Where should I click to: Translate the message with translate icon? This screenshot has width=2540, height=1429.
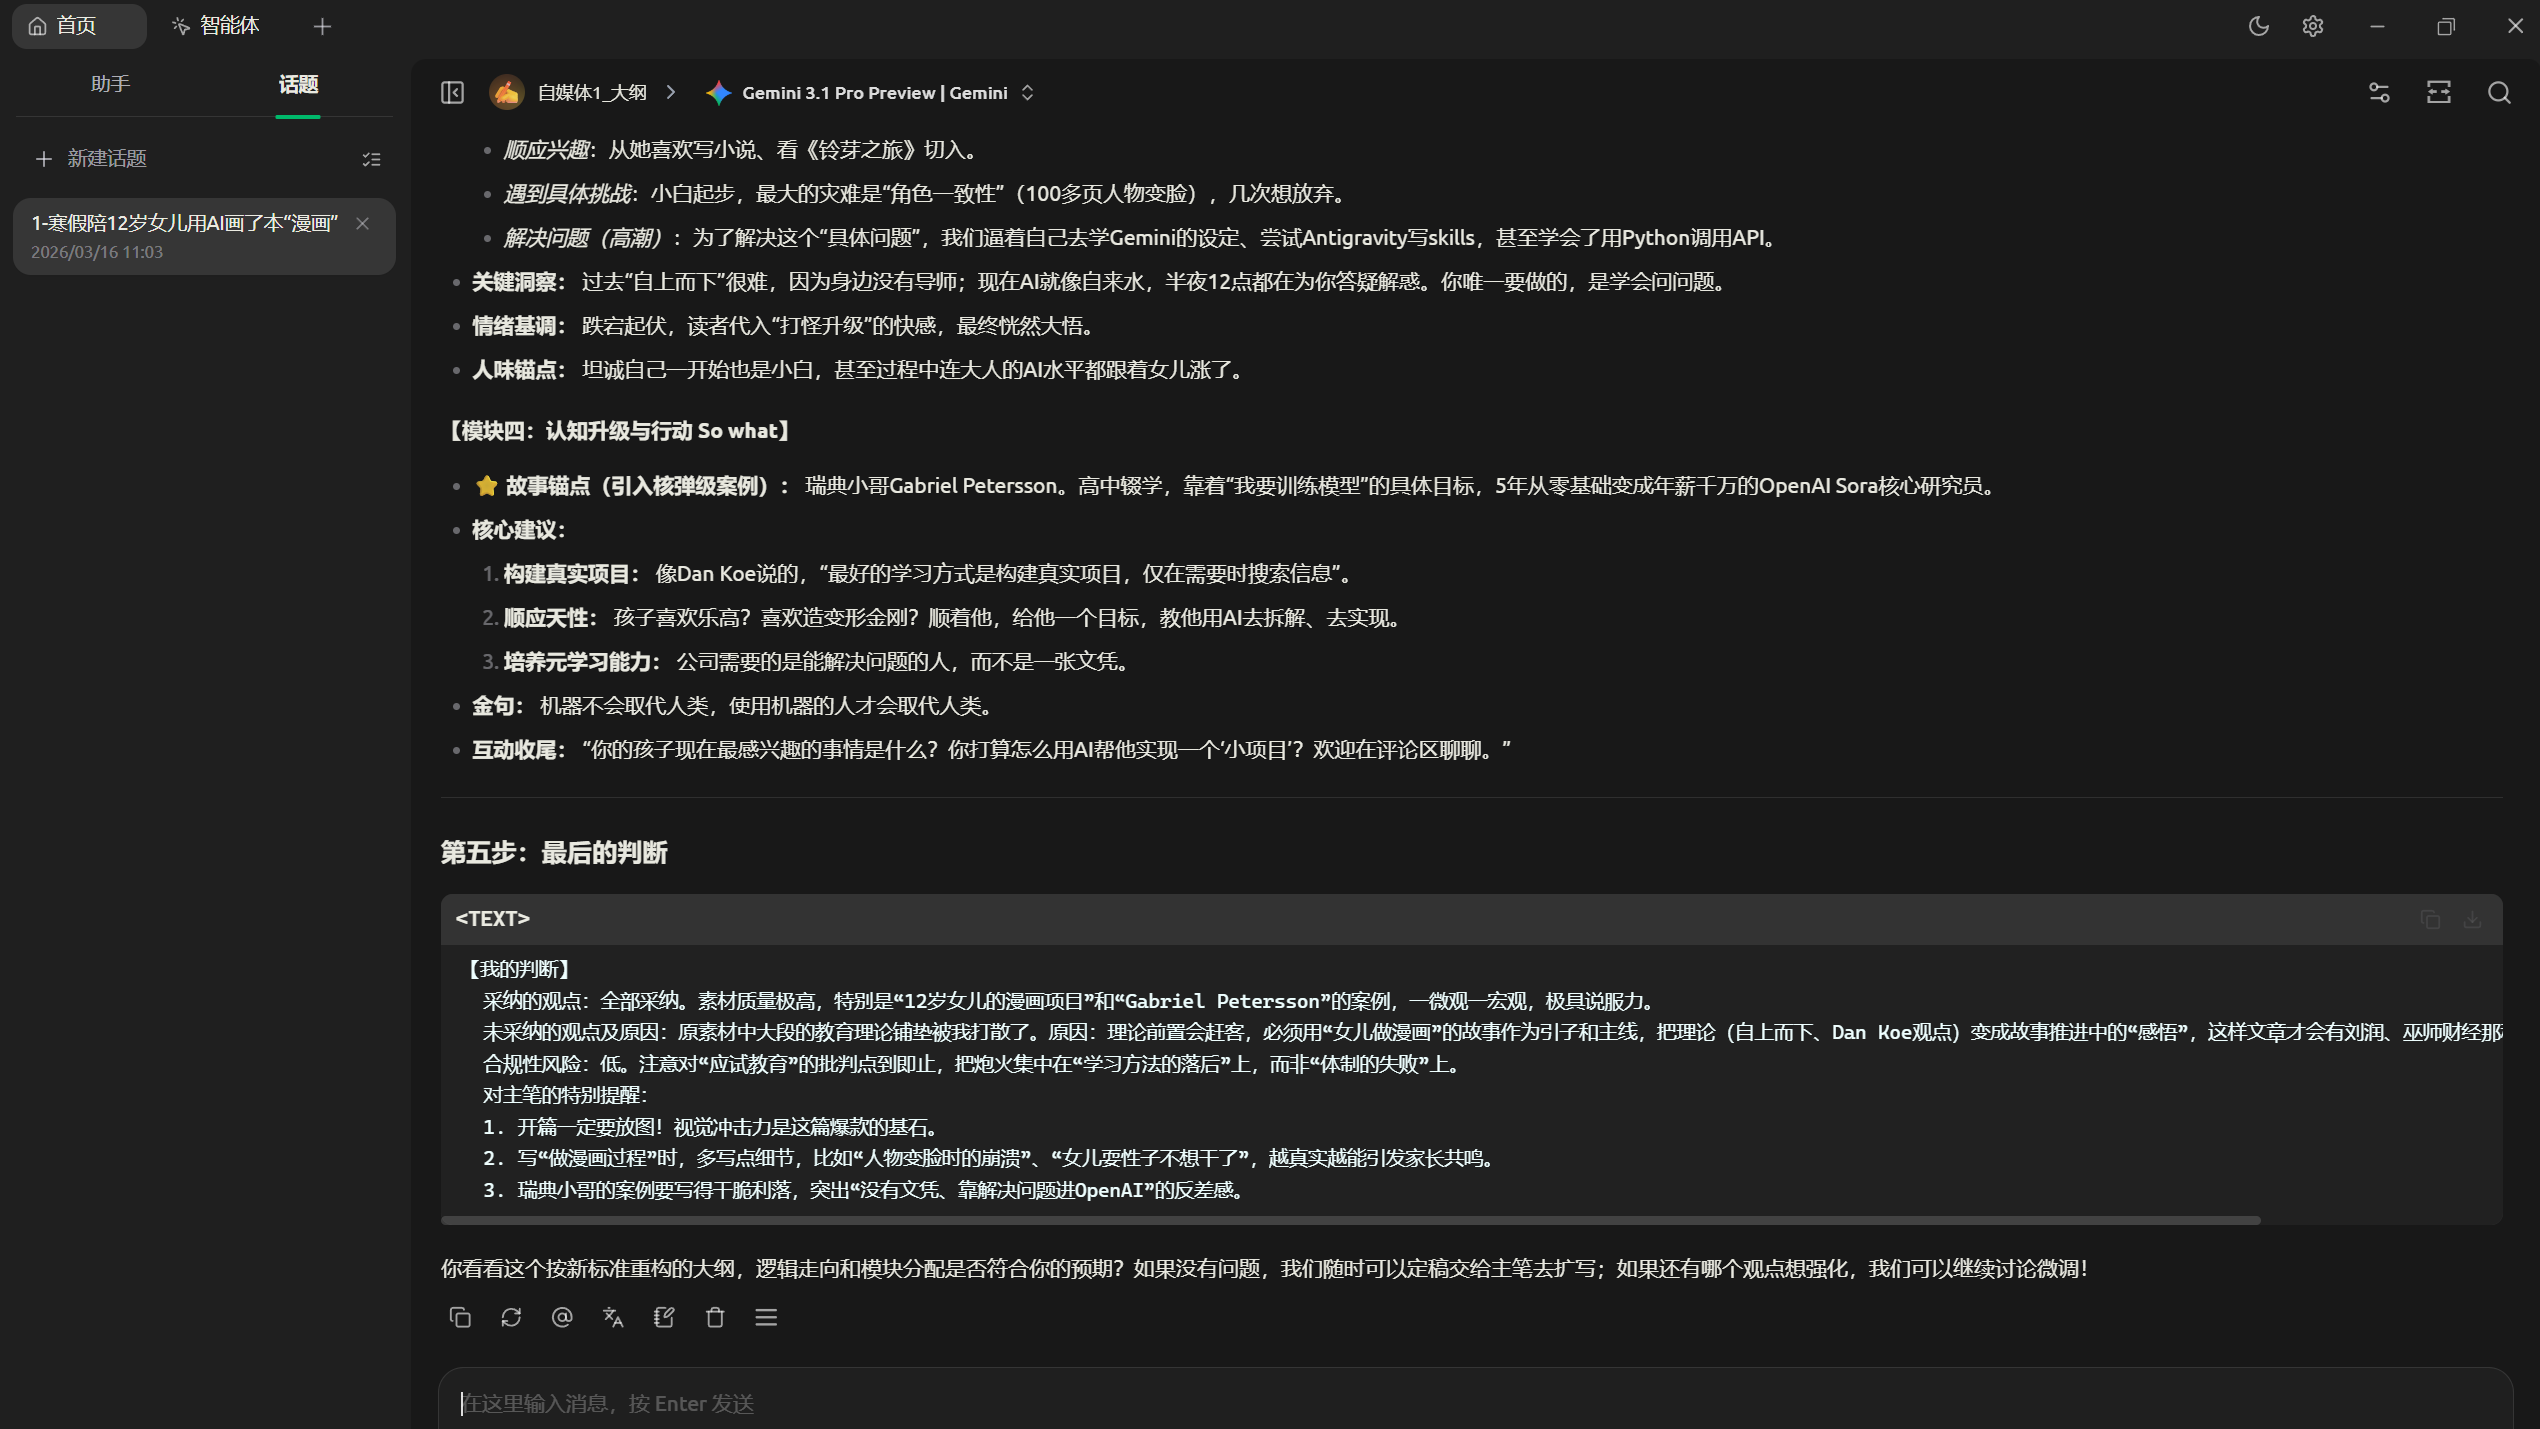[x=613, y=1317]
